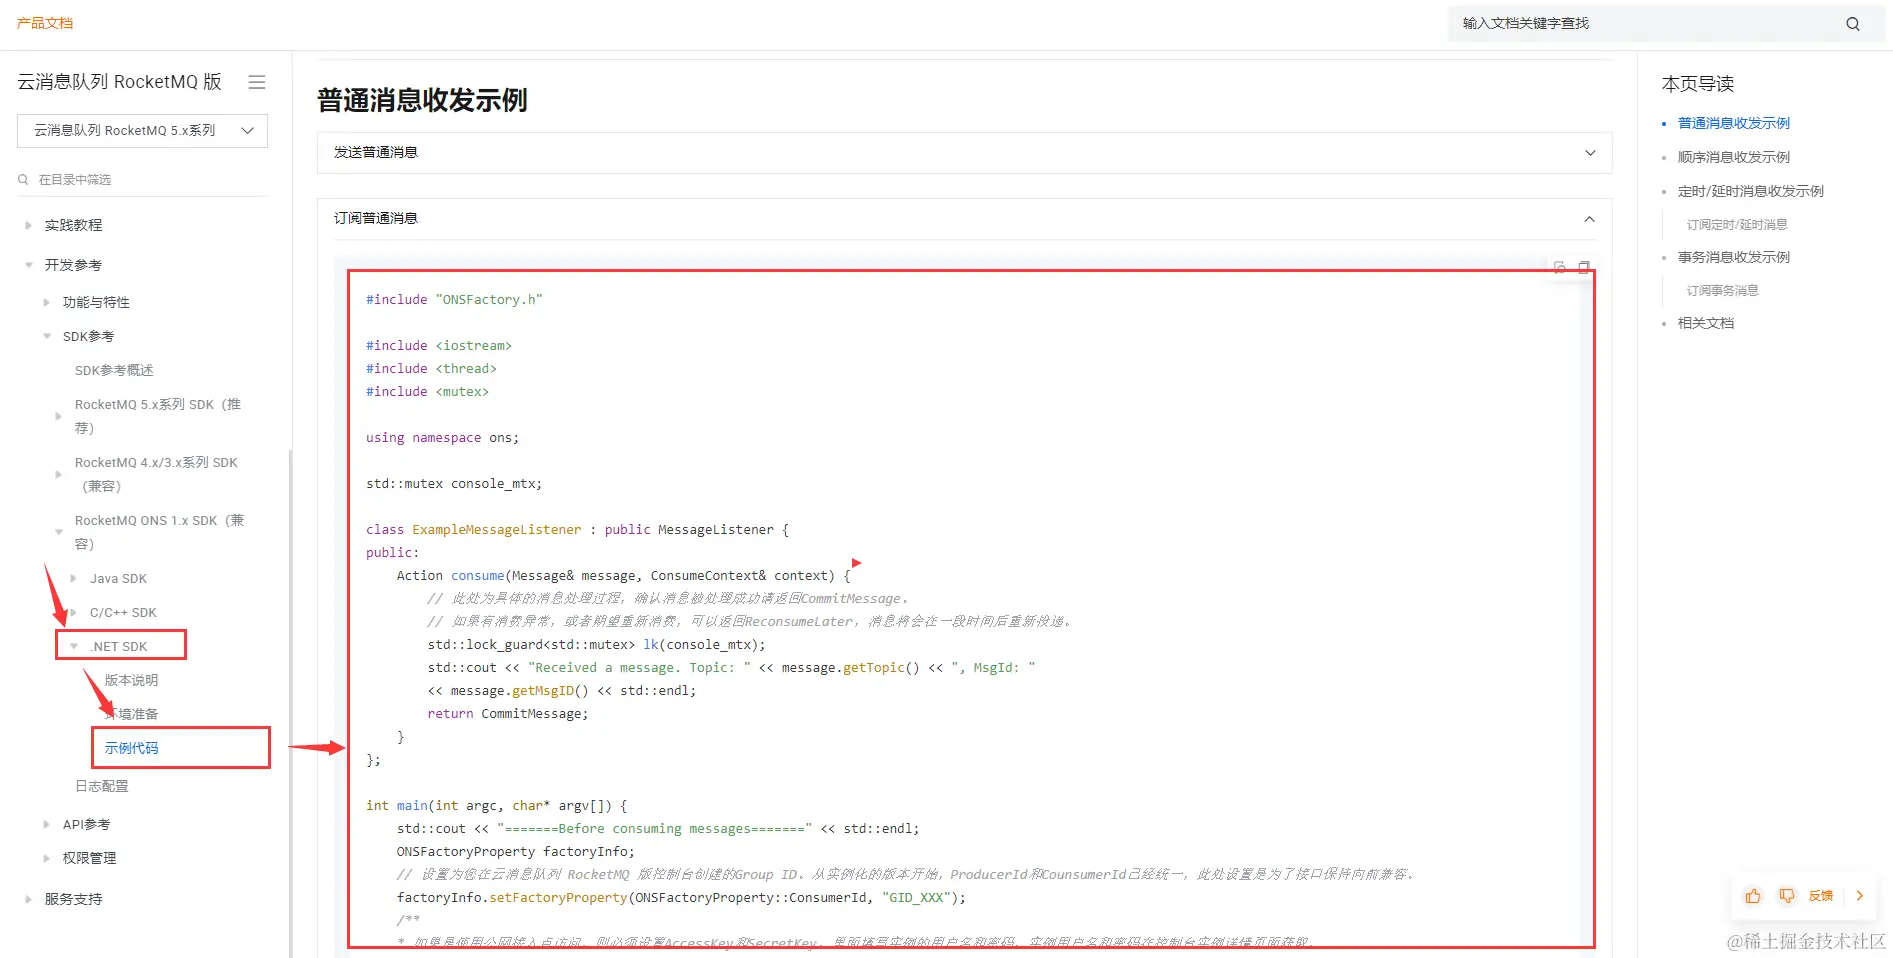The width and height of the screenshot is (1893, 958).
Task: Collapse the feedback widget via right chevron
Action: coord(1860,896)
